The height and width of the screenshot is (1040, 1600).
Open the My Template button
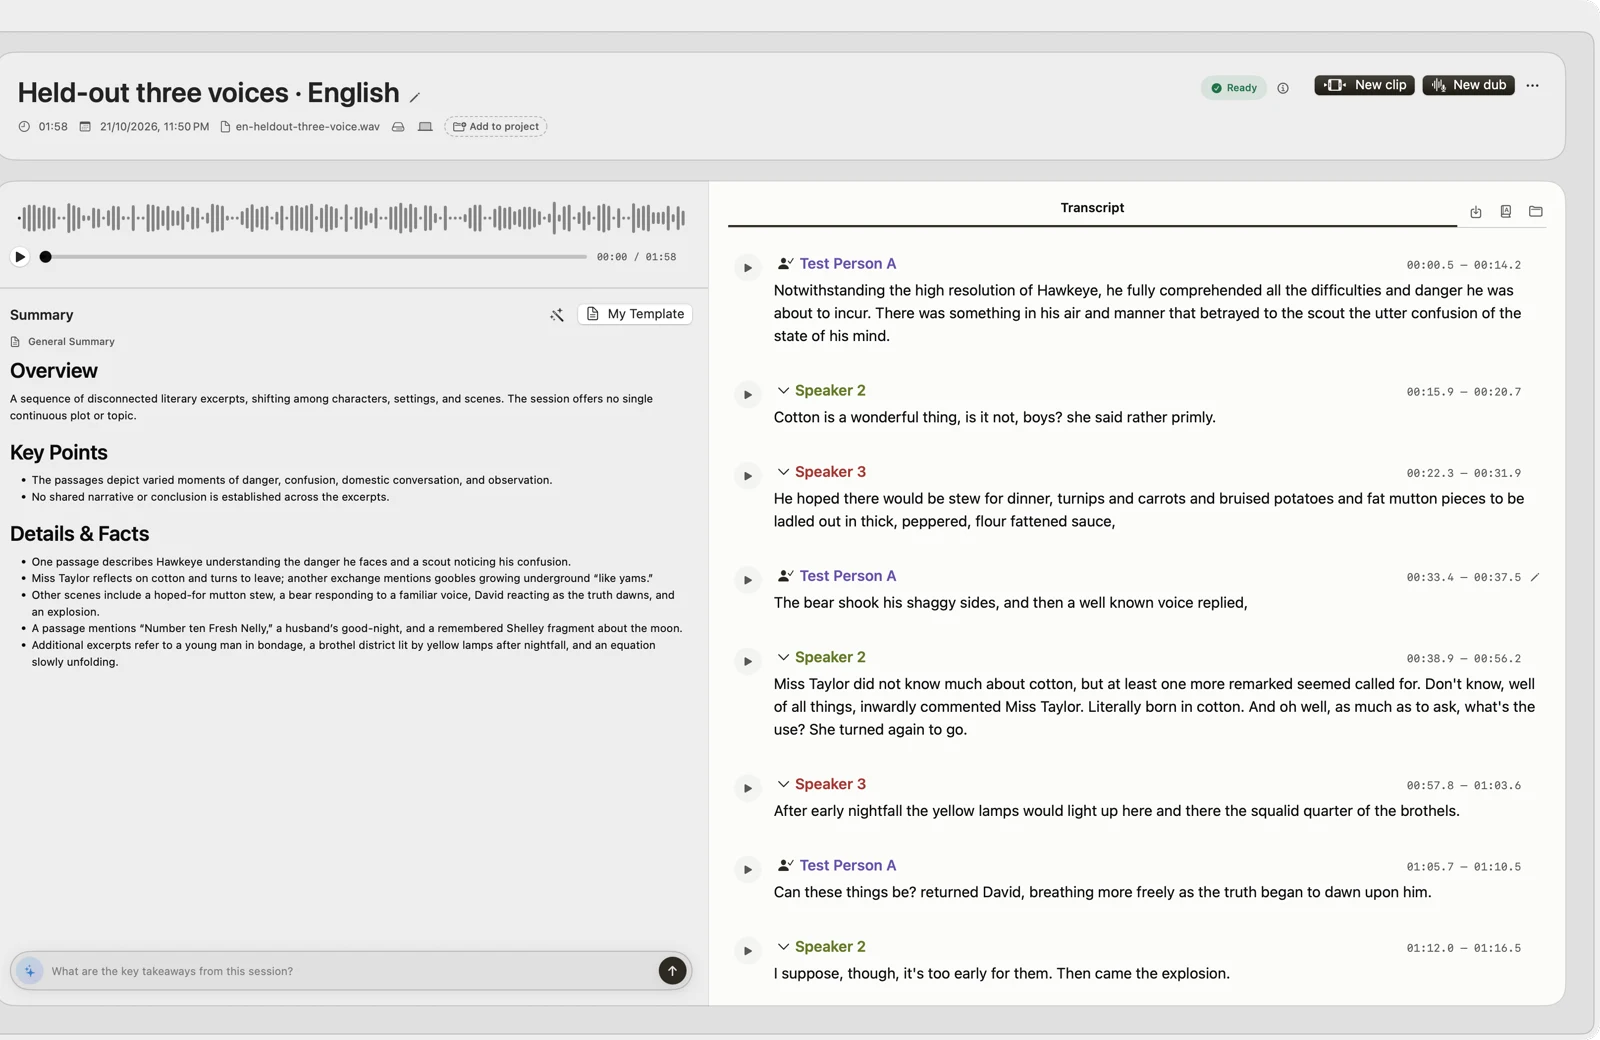635,314
